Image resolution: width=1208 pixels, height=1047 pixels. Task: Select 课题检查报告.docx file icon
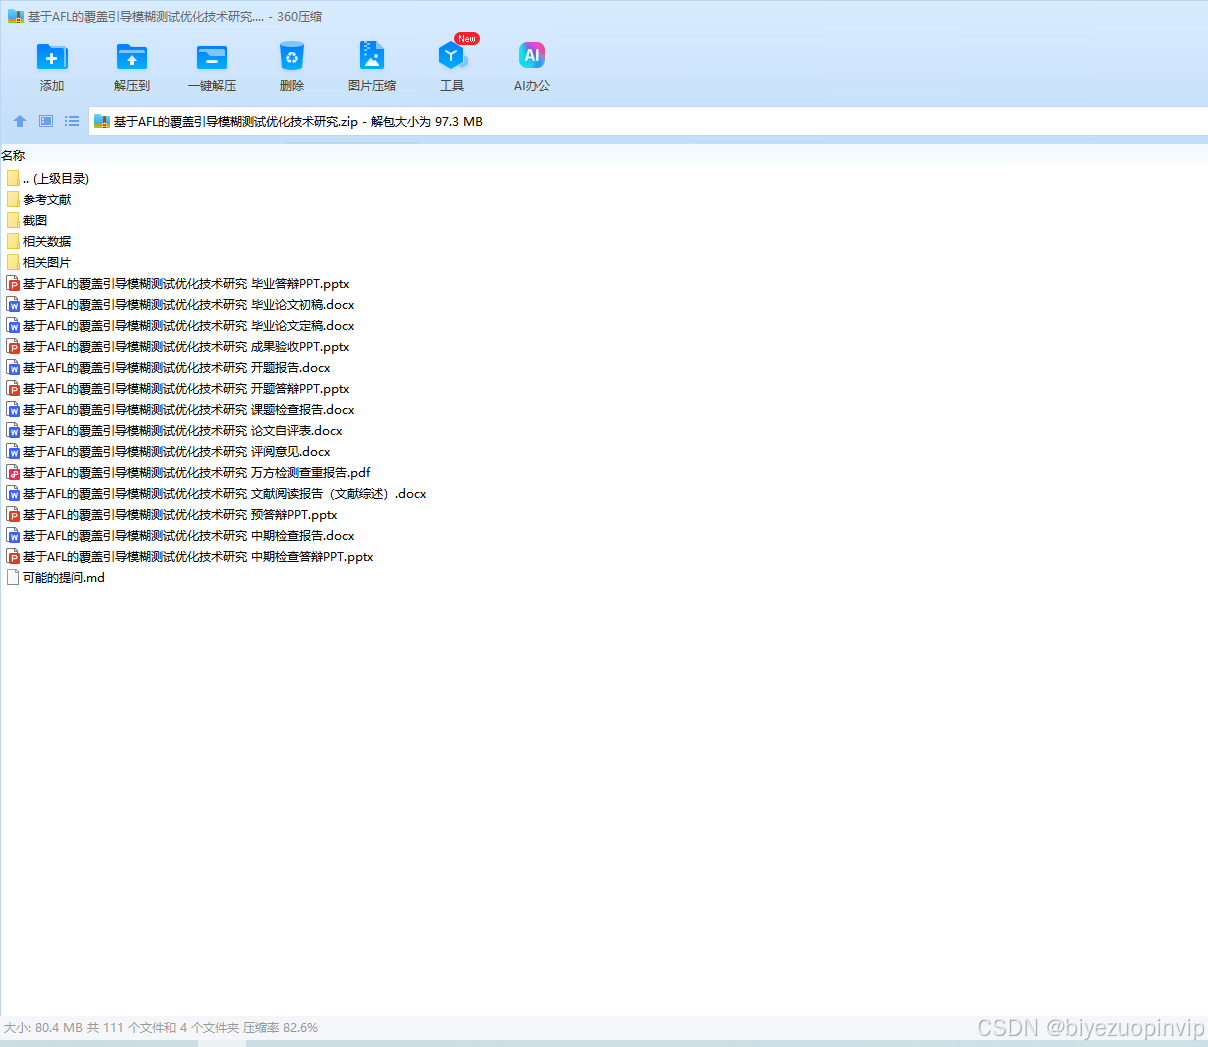point(13,410)
